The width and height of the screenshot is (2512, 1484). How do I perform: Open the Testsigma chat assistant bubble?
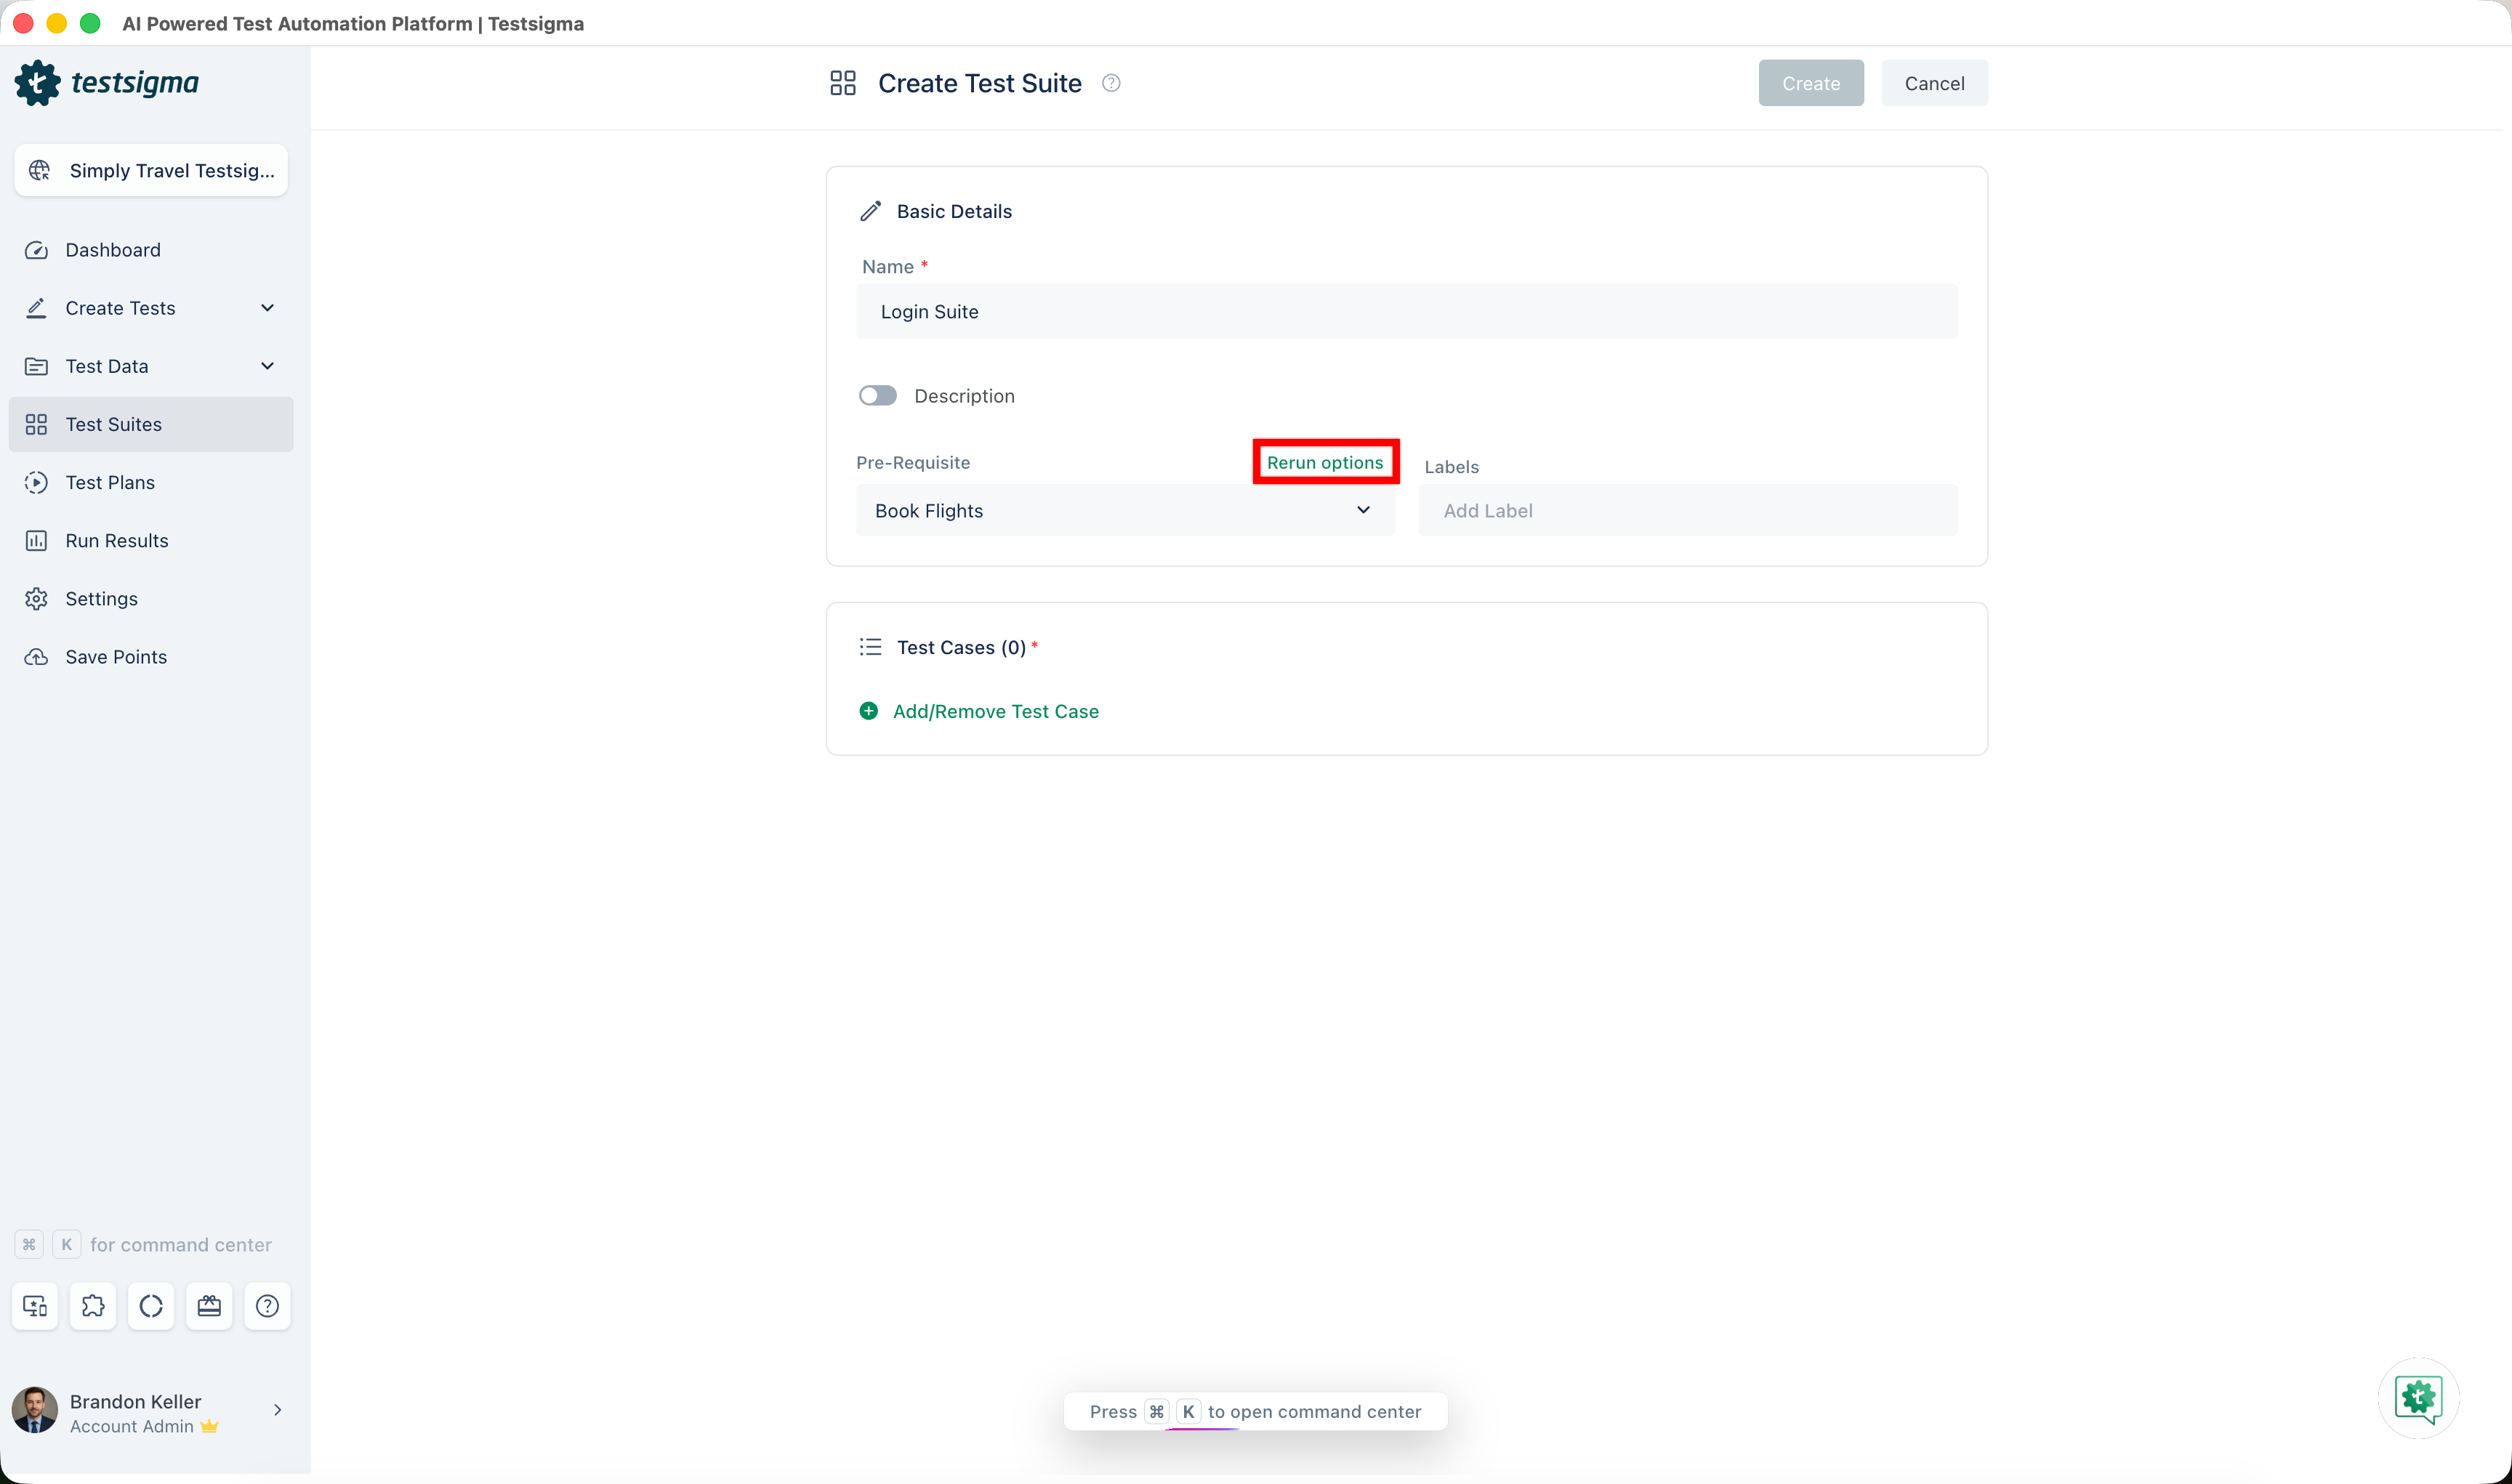[x=2418, y=1398]
